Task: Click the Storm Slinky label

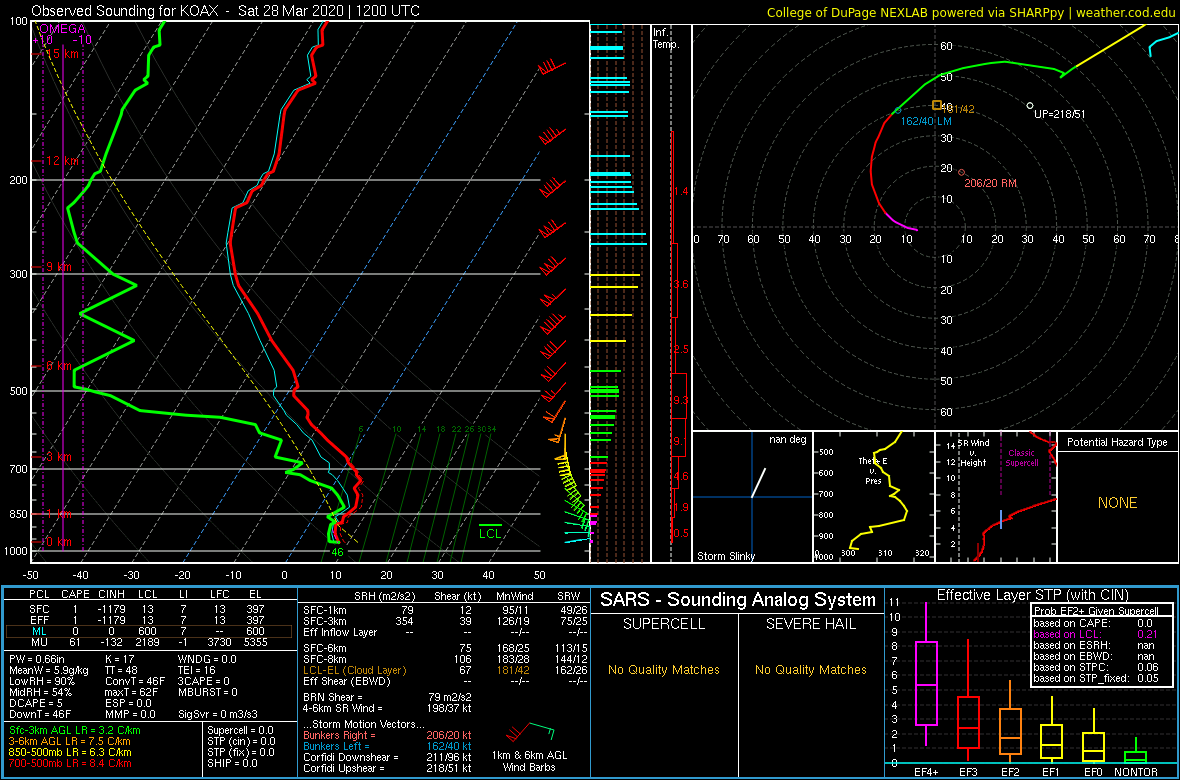Action: [x=725, y=556]
